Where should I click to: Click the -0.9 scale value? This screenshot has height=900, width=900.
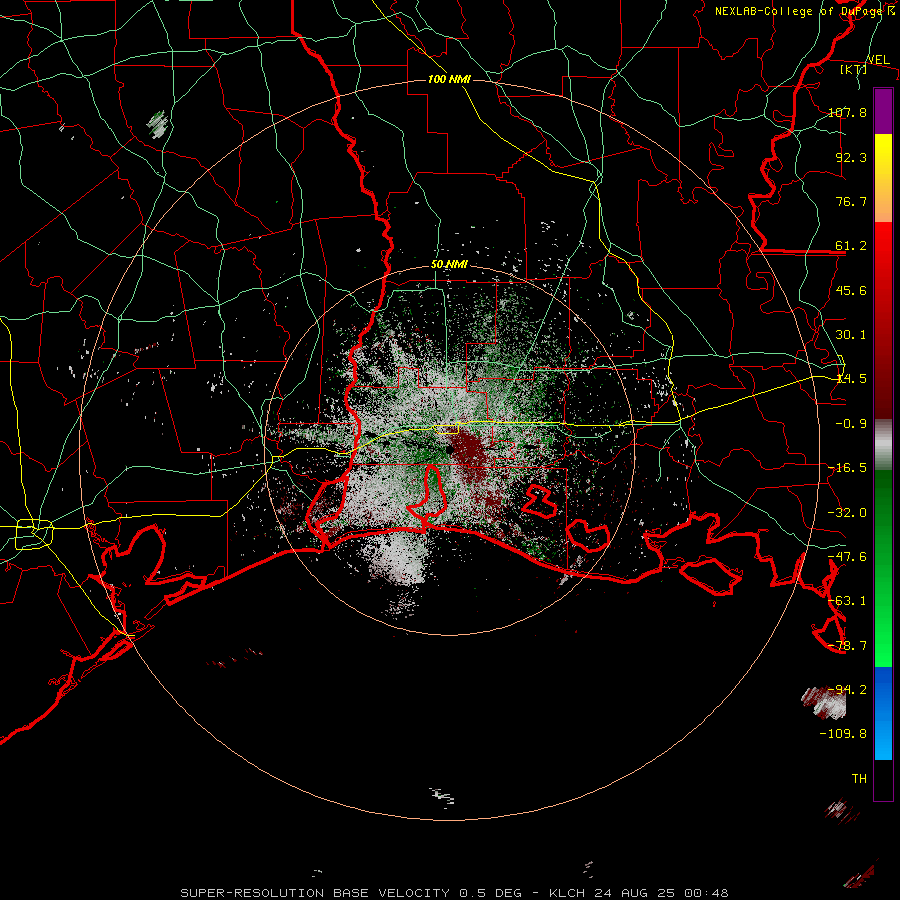point(851,424)
